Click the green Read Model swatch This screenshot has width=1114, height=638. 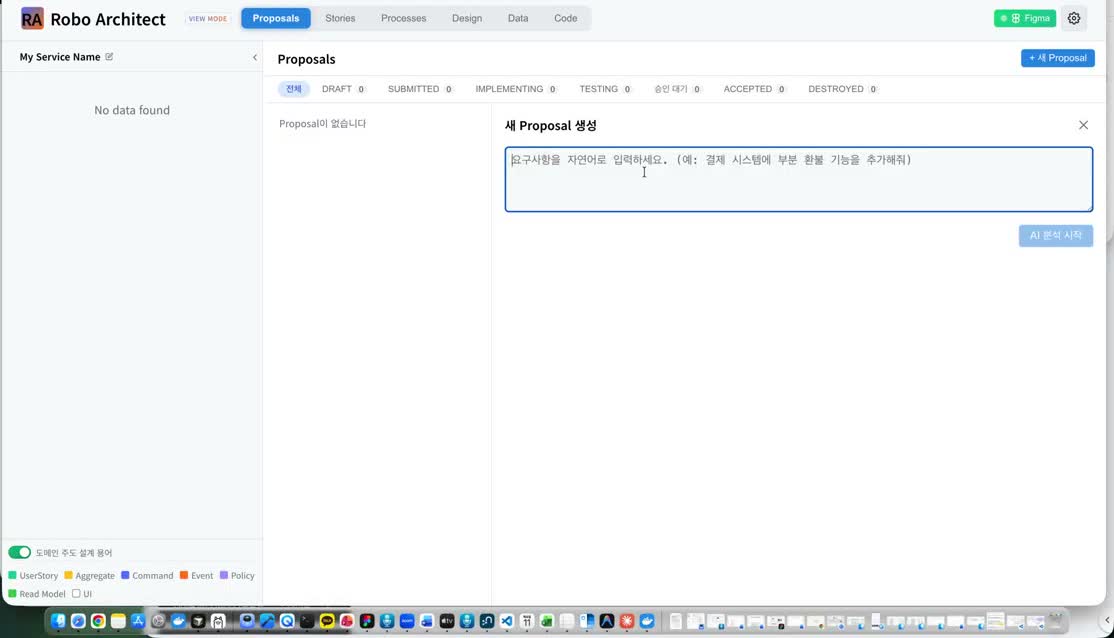(12, 593)
